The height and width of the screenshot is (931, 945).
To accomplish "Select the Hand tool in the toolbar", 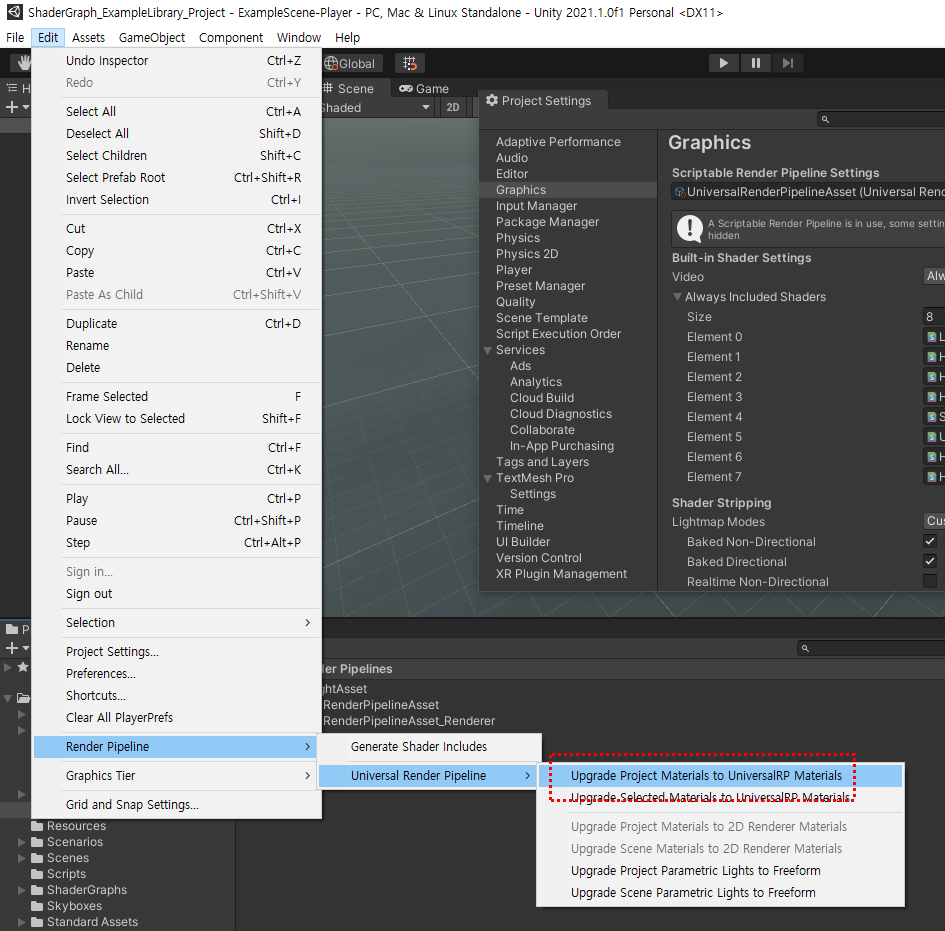I will point(23,63).
